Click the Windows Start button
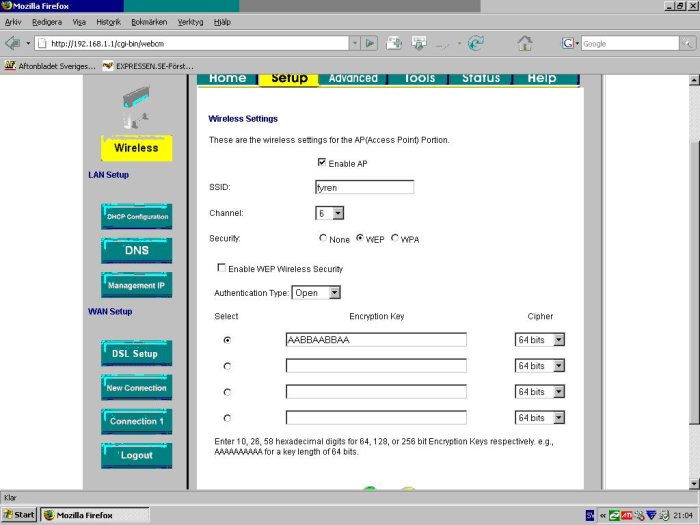Image resolution: width=700 pixels, height=525 pixels. point(19,515)
